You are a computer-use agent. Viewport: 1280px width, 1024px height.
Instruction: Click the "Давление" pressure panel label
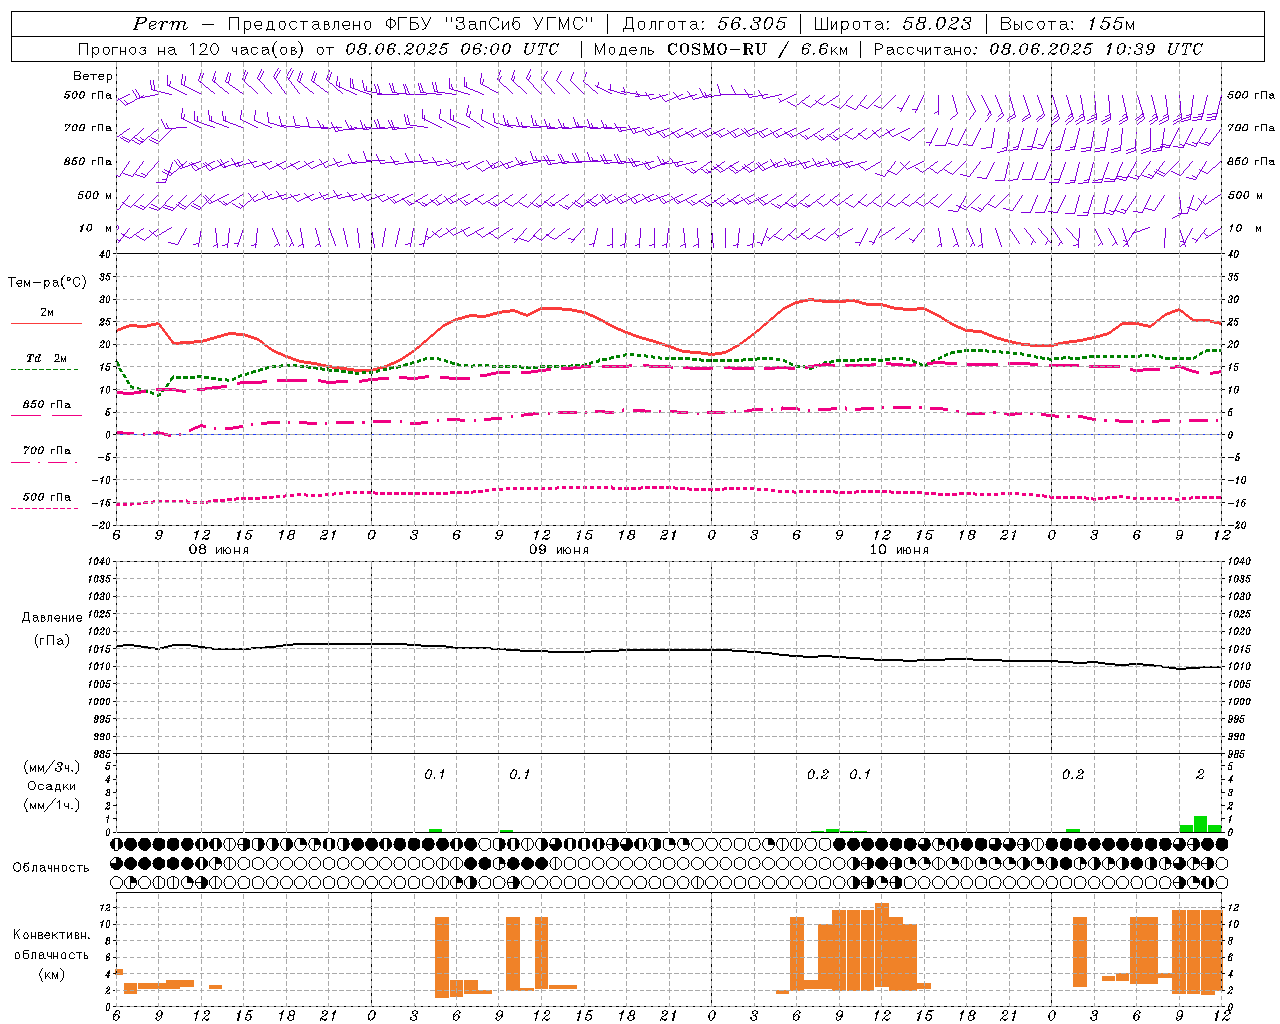click(52, 618)
